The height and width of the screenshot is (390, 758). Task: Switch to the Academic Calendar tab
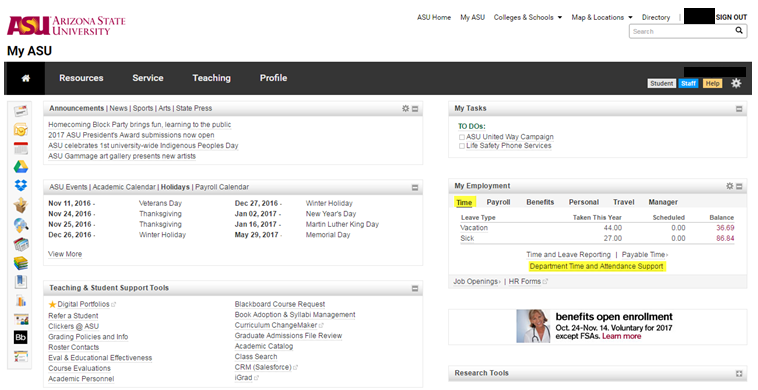(x=124, y=187)
